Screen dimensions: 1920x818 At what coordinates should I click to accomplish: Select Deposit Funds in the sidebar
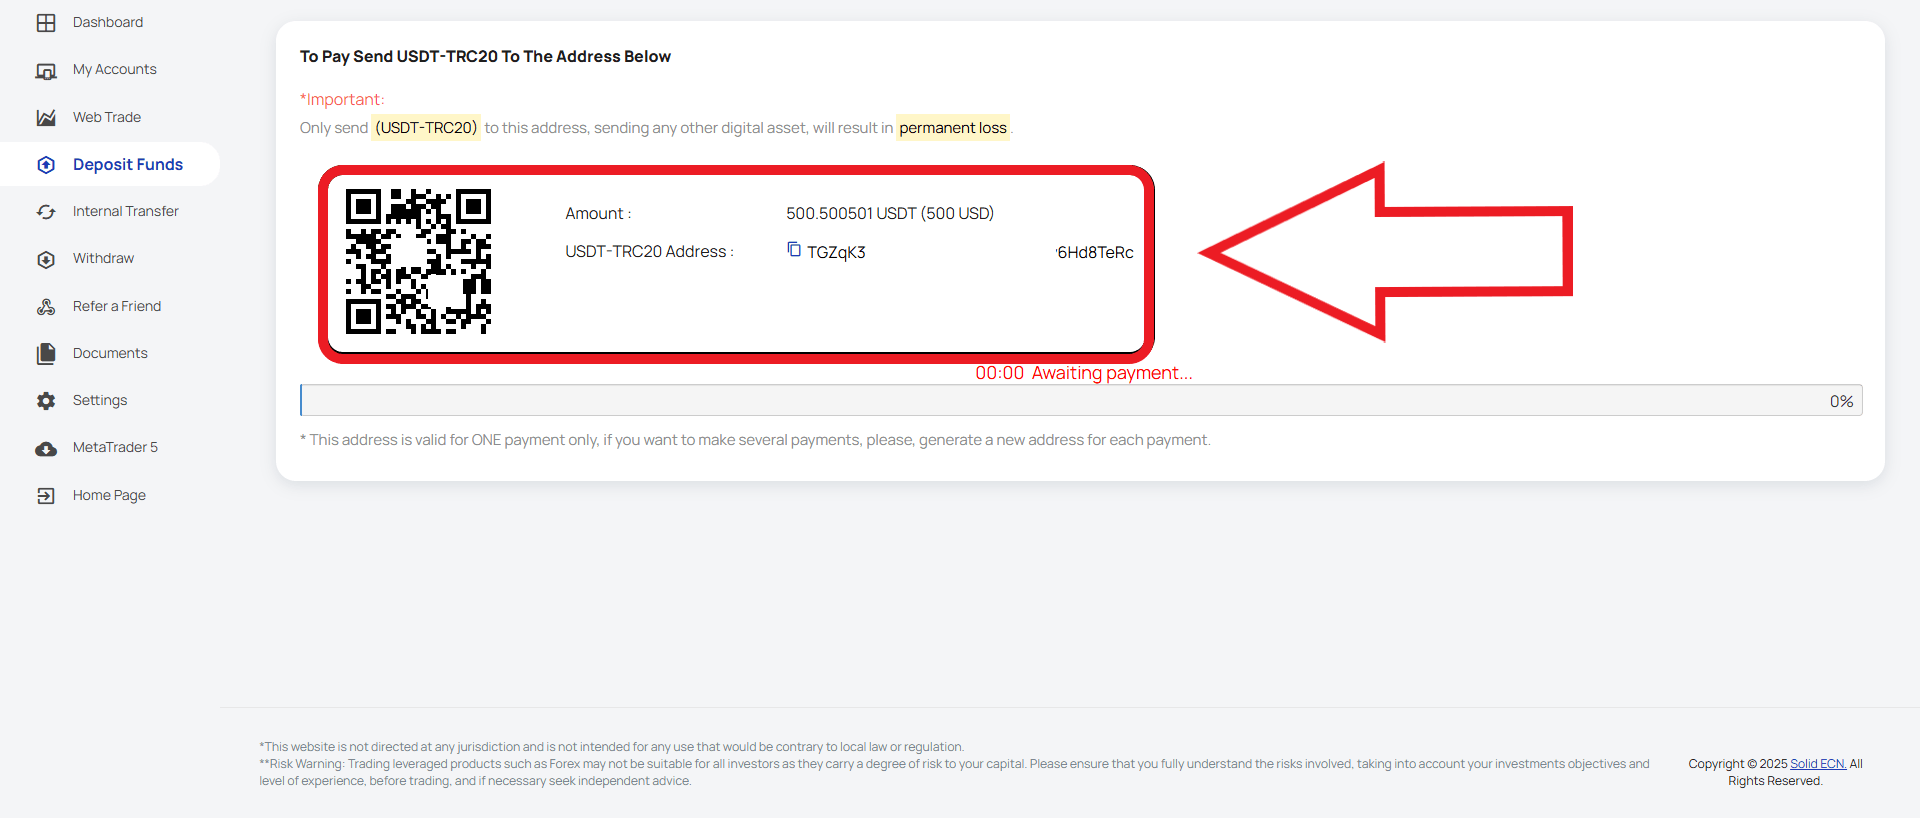128,164
